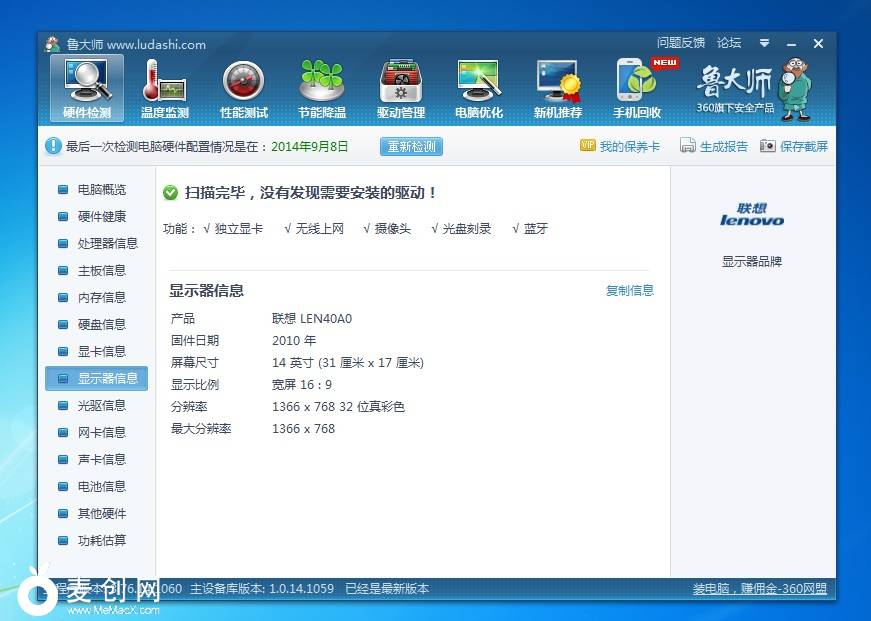Click the 复制信息 copy info link
The width and height of the screenshot is (871, 621).
(629, 291)
